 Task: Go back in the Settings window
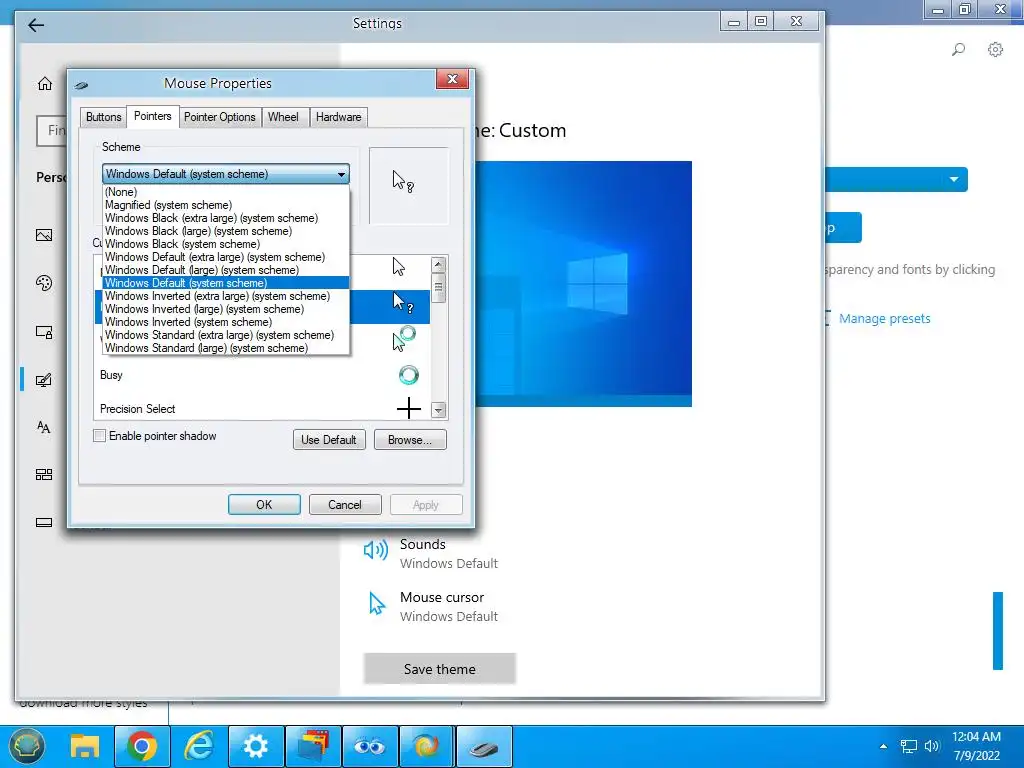(36, 25)
